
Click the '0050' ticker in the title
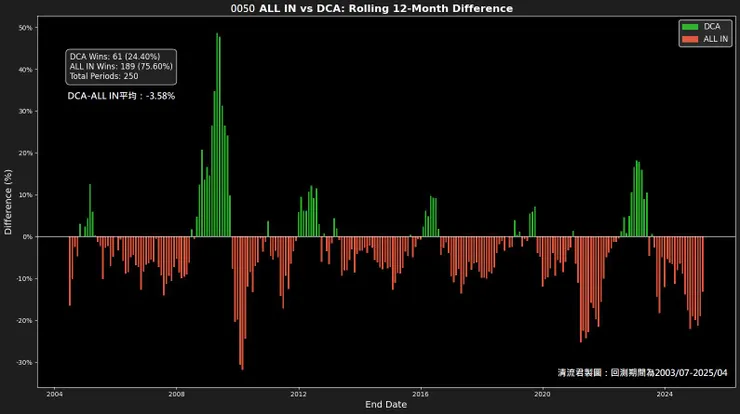point(243,8)
